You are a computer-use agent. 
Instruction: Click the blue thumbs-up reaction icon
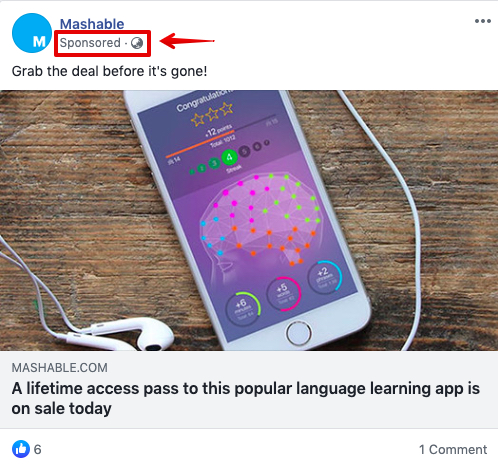click(21, 449)
